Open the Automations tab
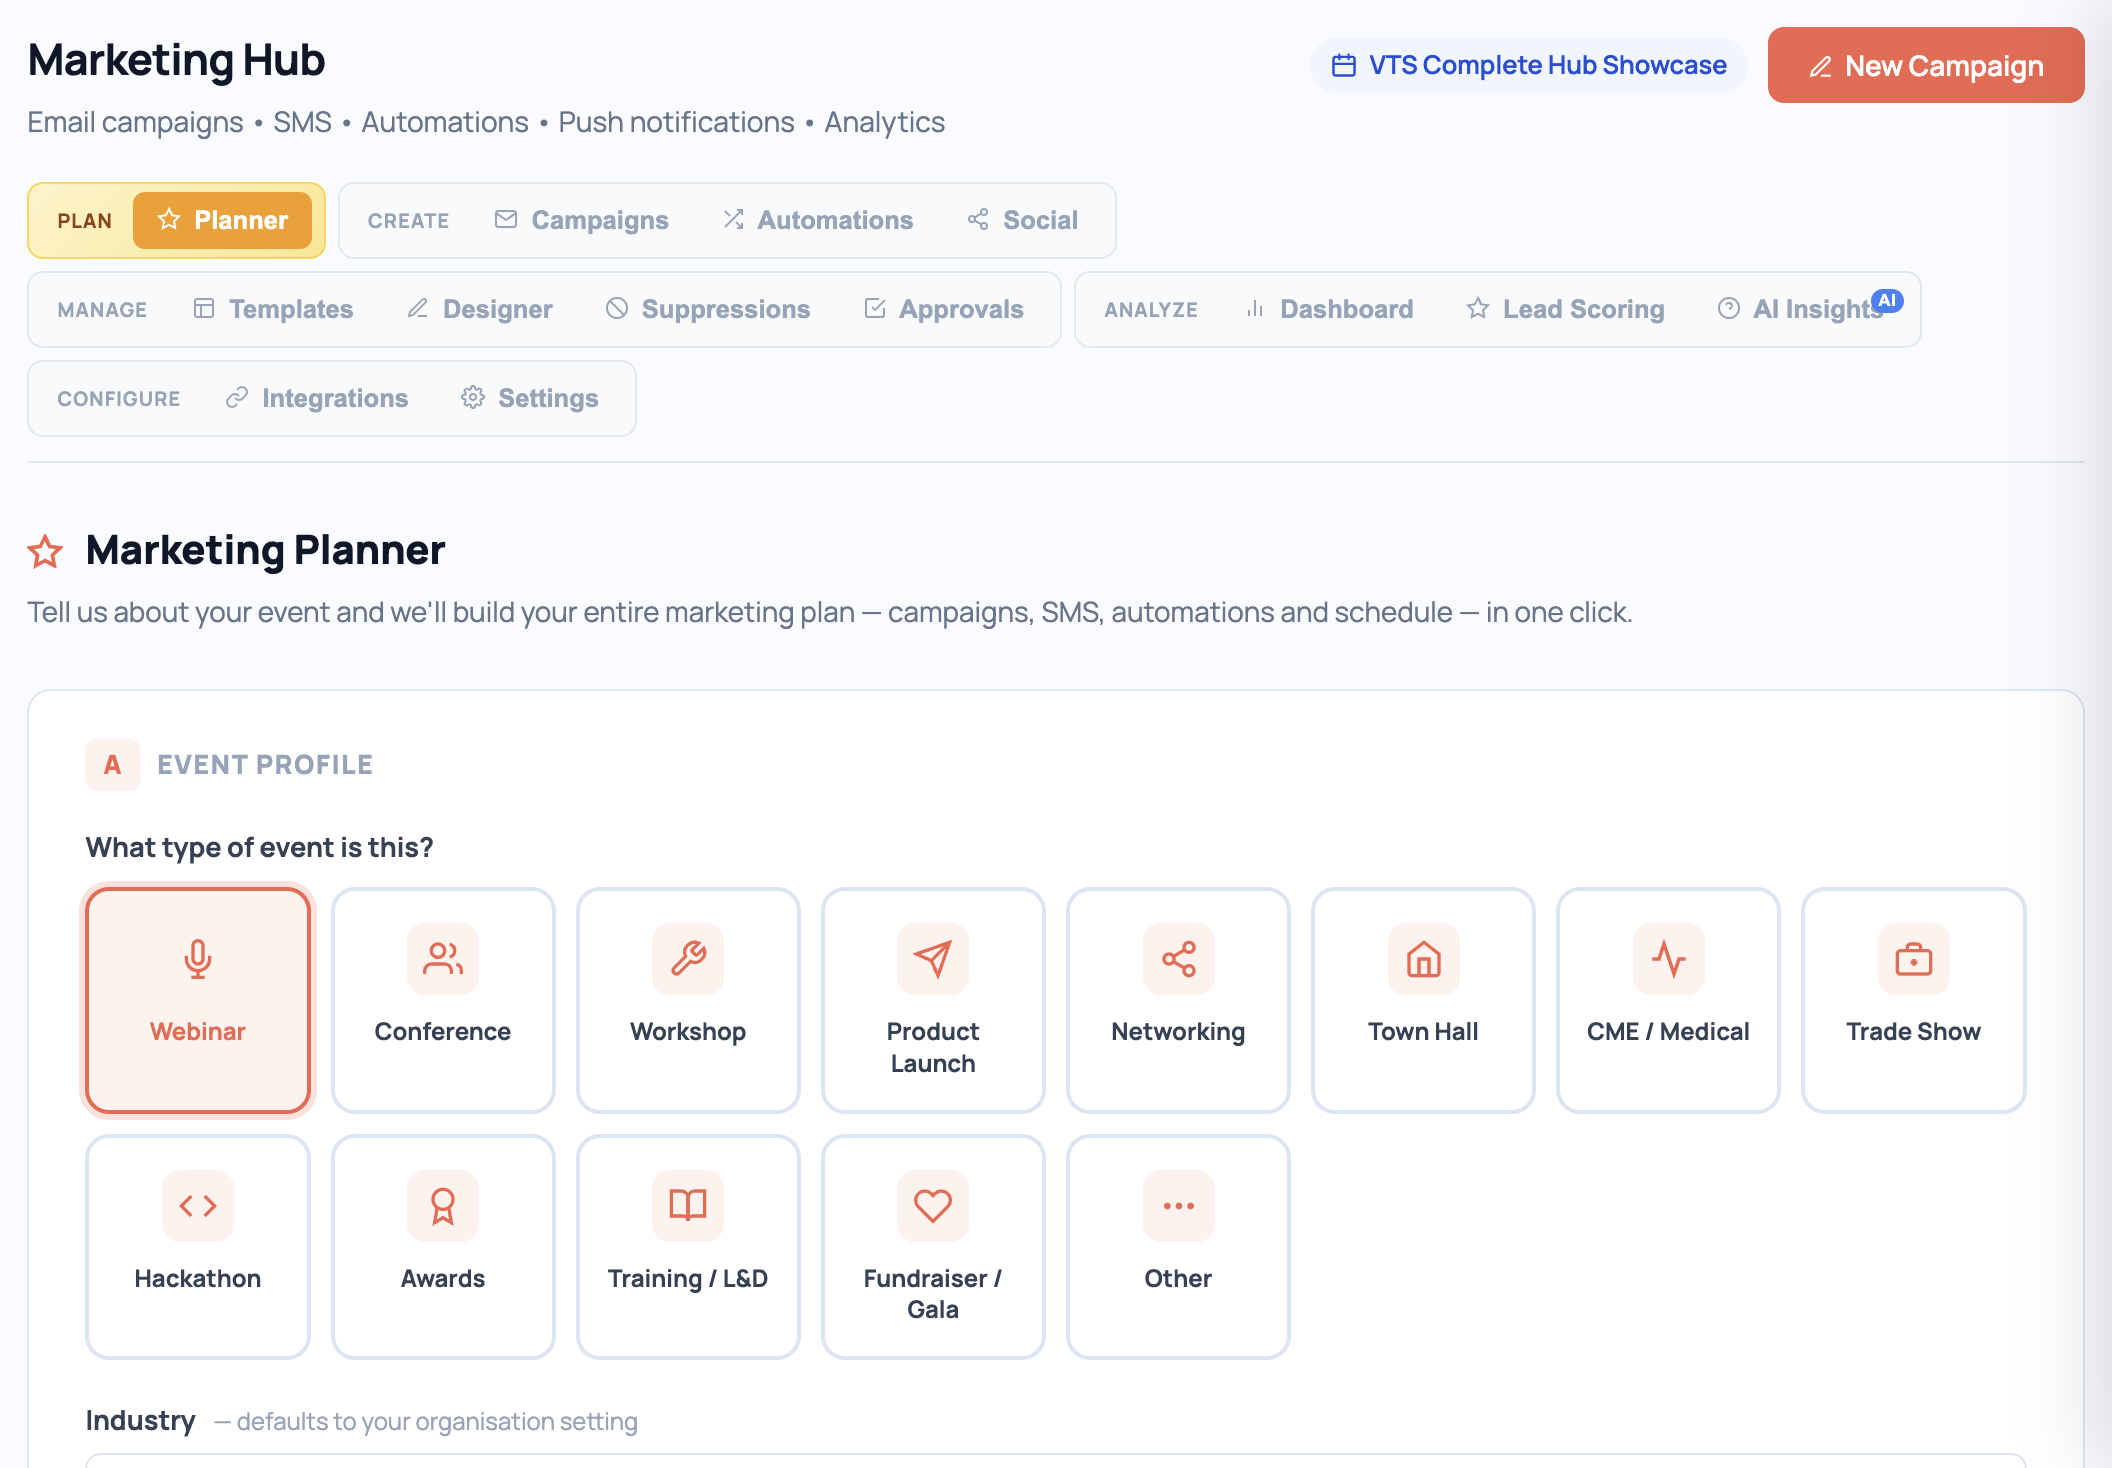The image size is (2112, 1468). point(818,220)
